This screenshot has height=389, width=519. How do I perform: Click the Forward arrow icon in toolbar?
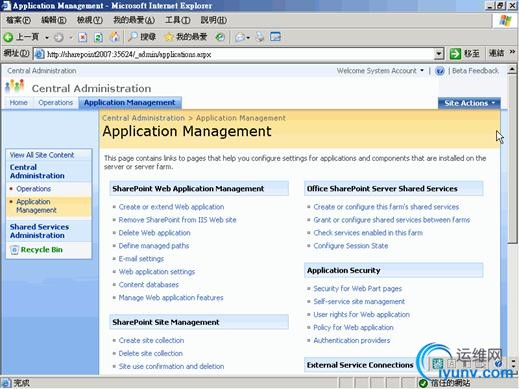point(59,37)
